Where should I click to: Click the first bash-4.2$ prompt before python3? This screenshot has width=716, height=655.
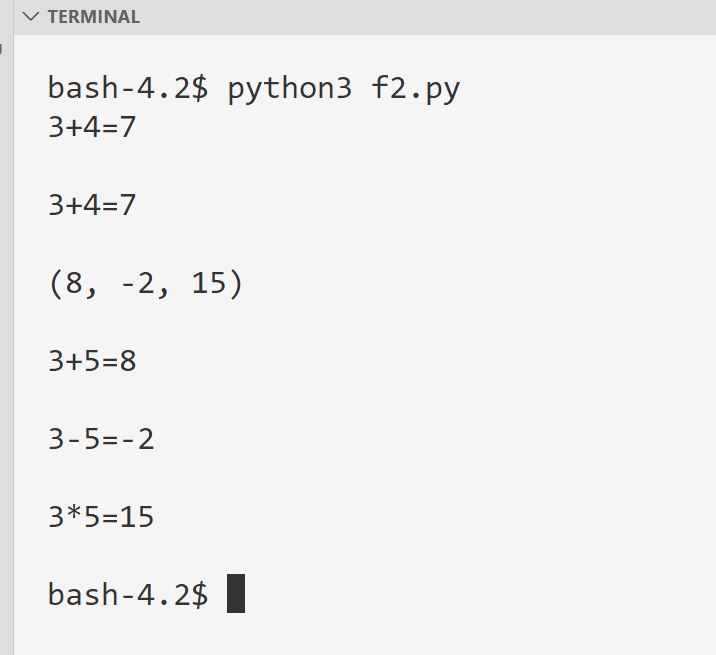tap(128, 89)
